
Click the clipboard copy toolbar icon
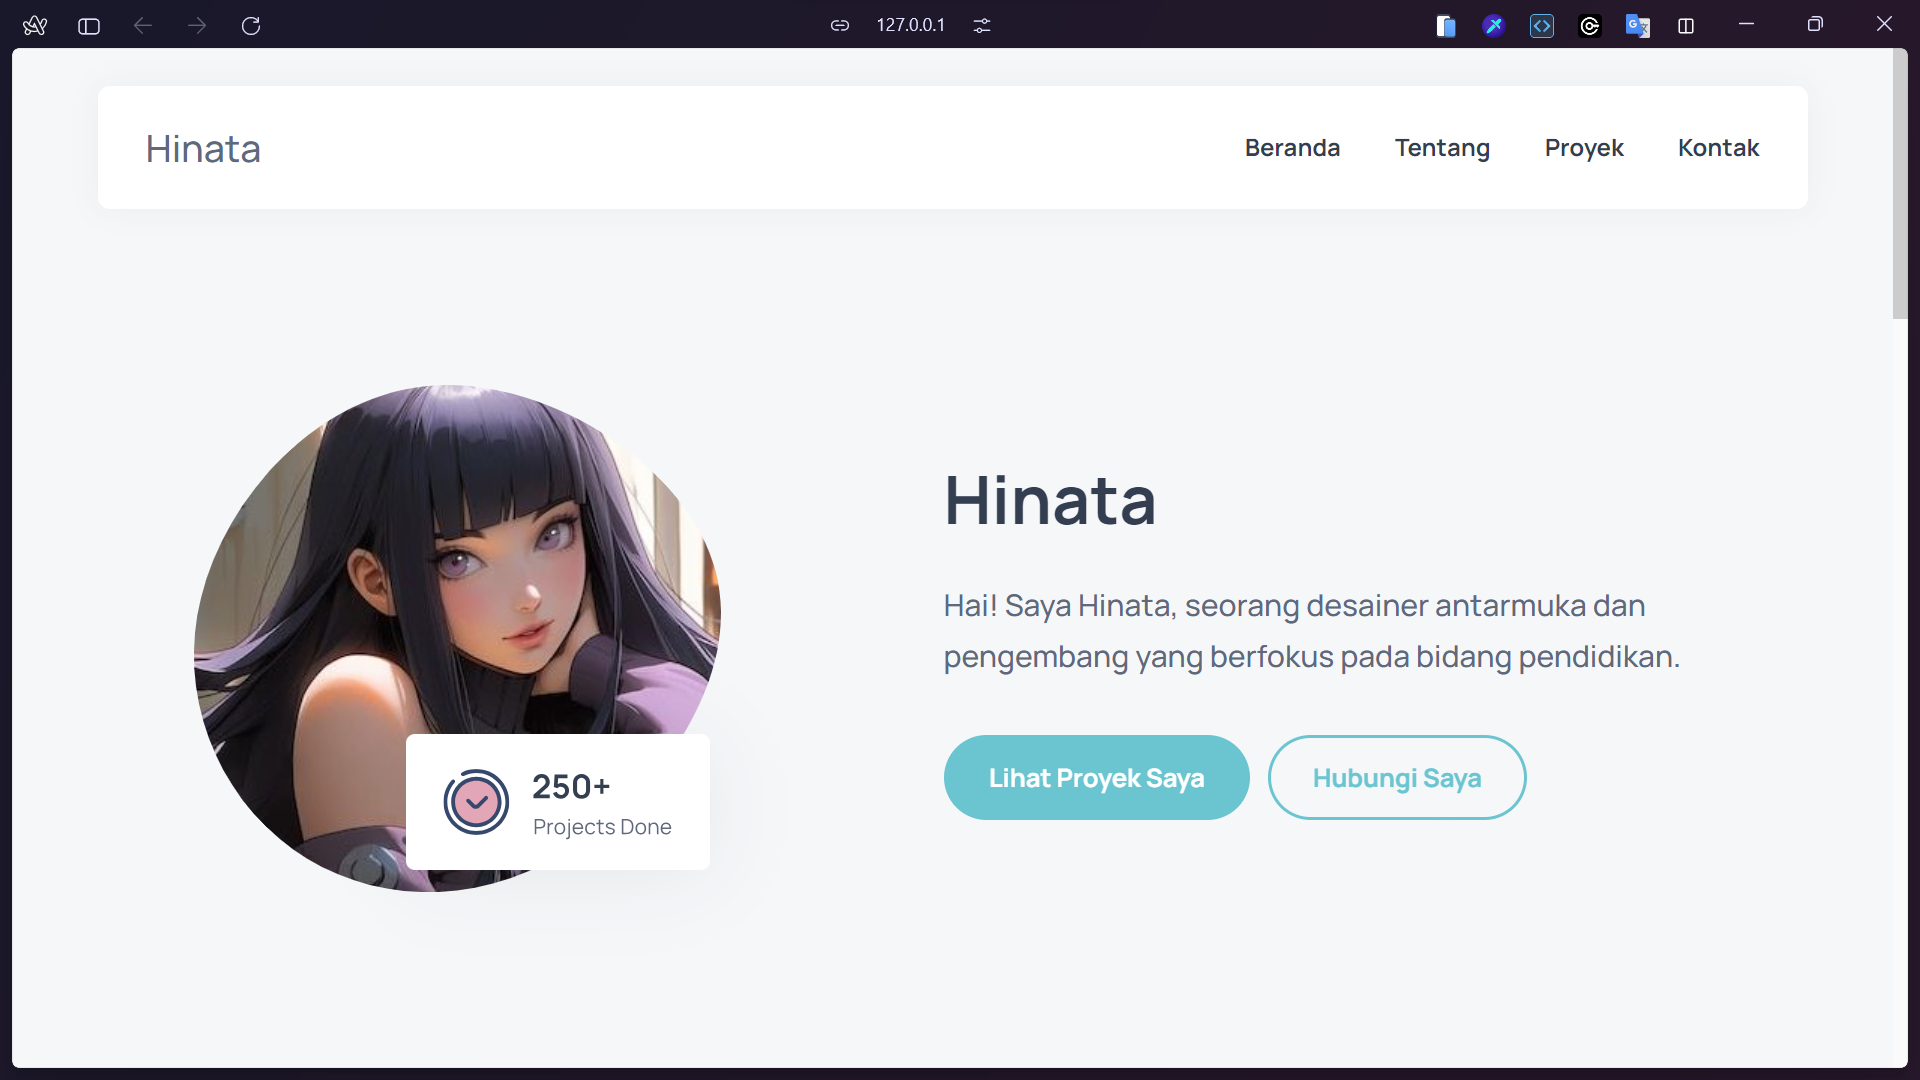[1446, 26]
